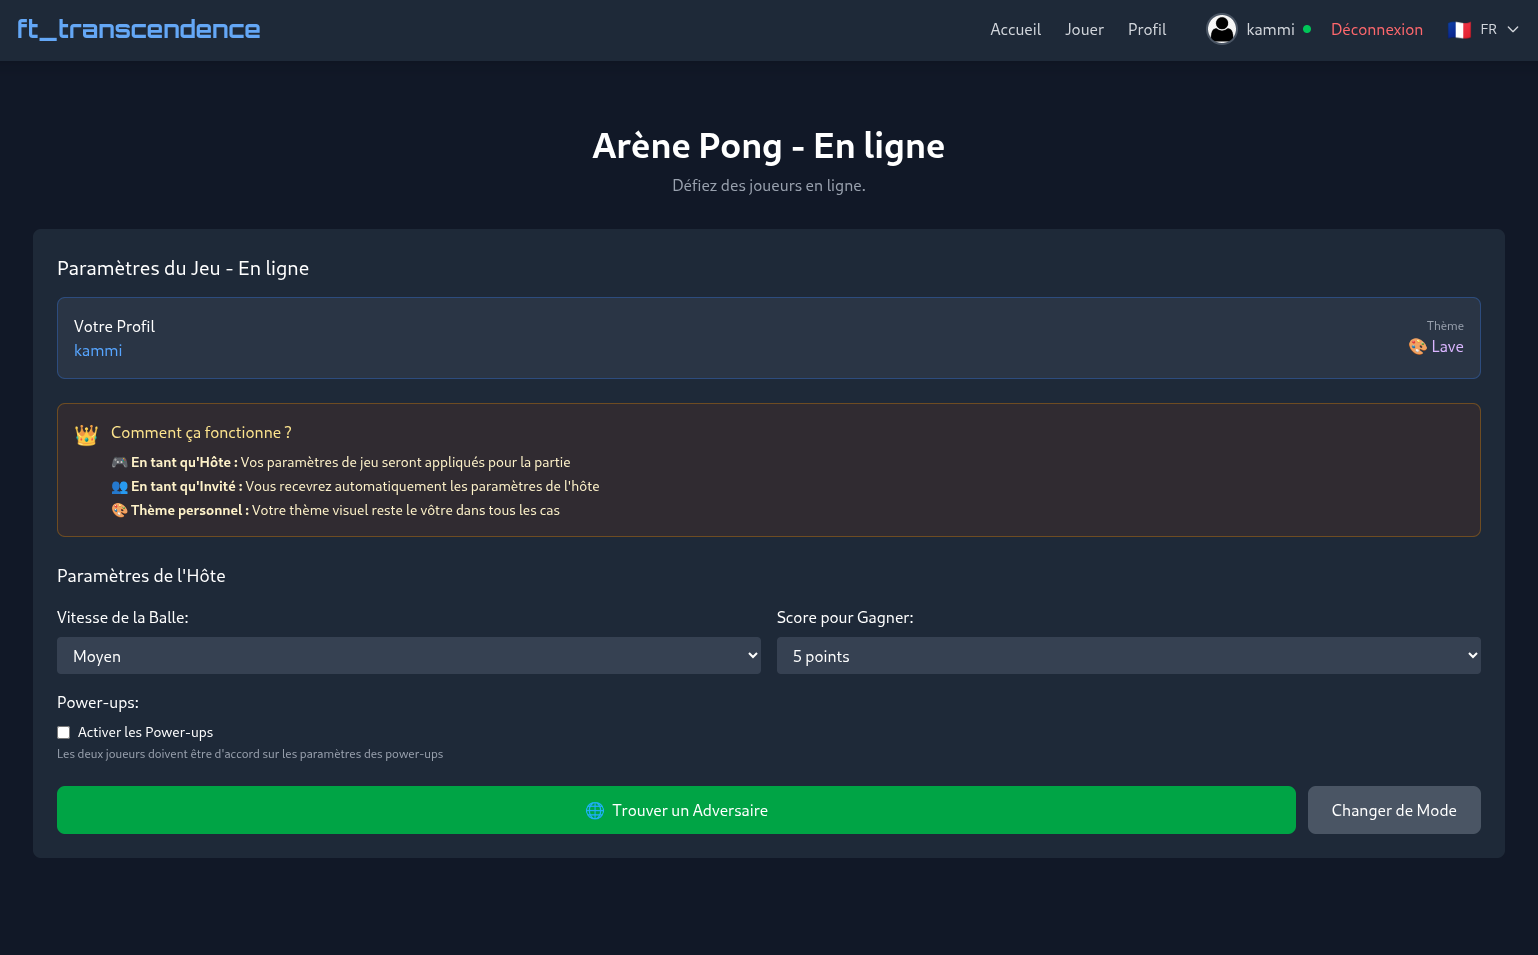
Task: Click the two-people icon for Invité
Action: (119, 487)
